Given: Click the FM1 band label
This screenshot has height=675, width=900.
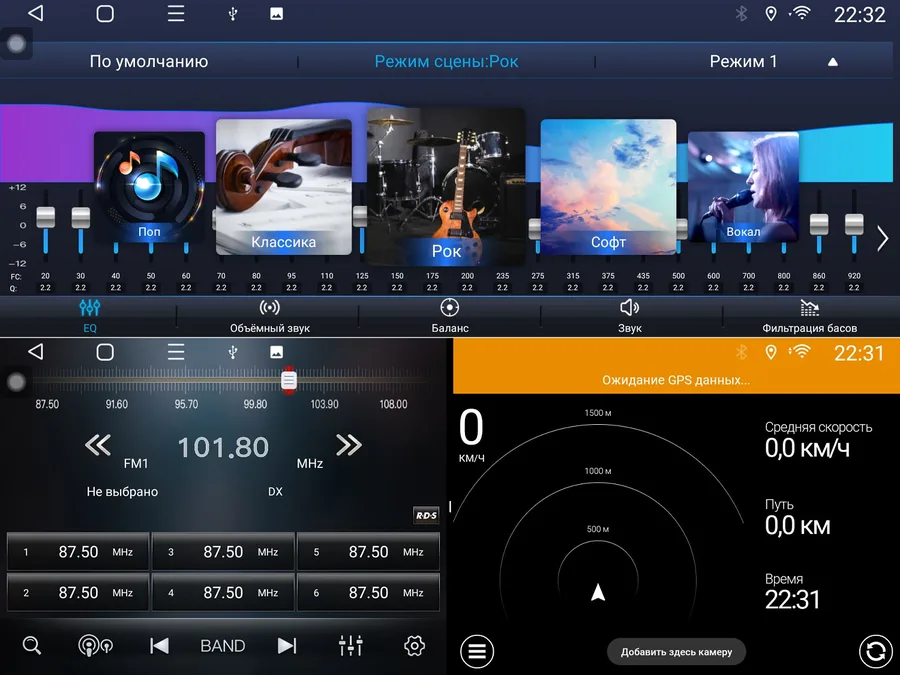Looking at the screenshot, I should (x=135, y=463).
